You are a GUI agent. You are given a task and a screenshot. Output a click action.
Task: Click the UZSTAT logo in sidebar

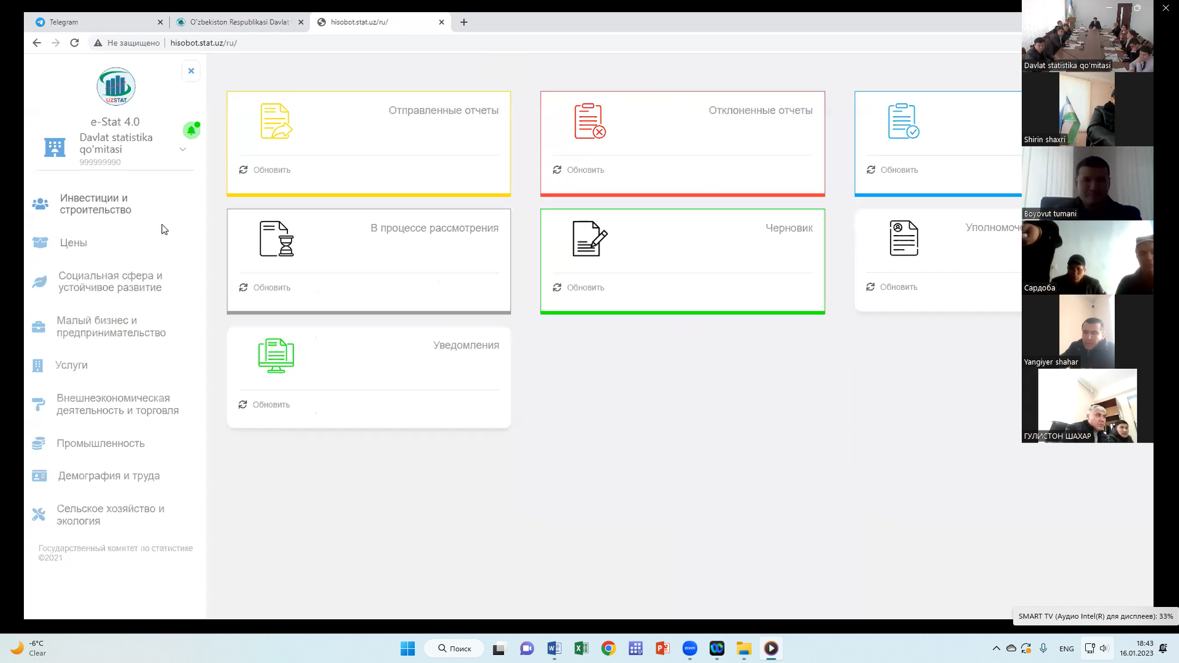[116, 87]
